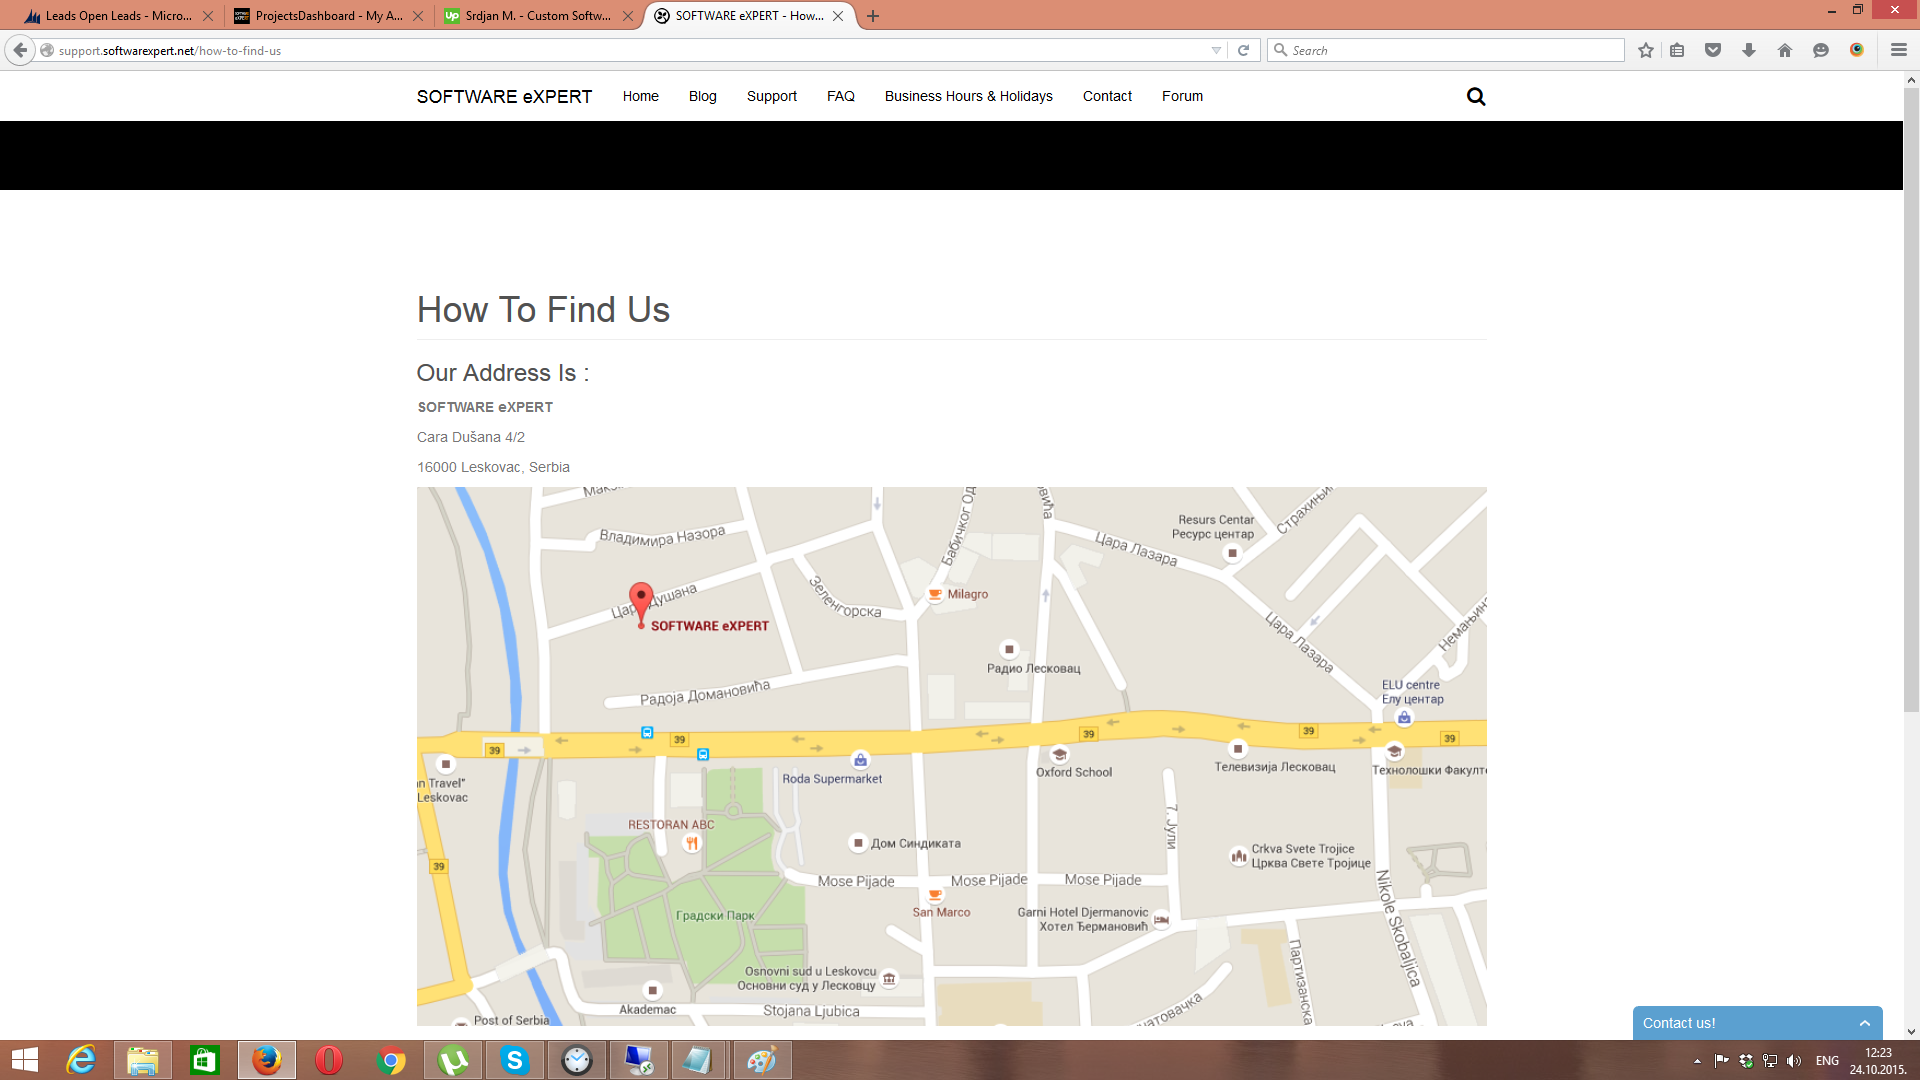
Task: Click the page vertical scrollbar thumb
Action: (x=1911, y=400)
